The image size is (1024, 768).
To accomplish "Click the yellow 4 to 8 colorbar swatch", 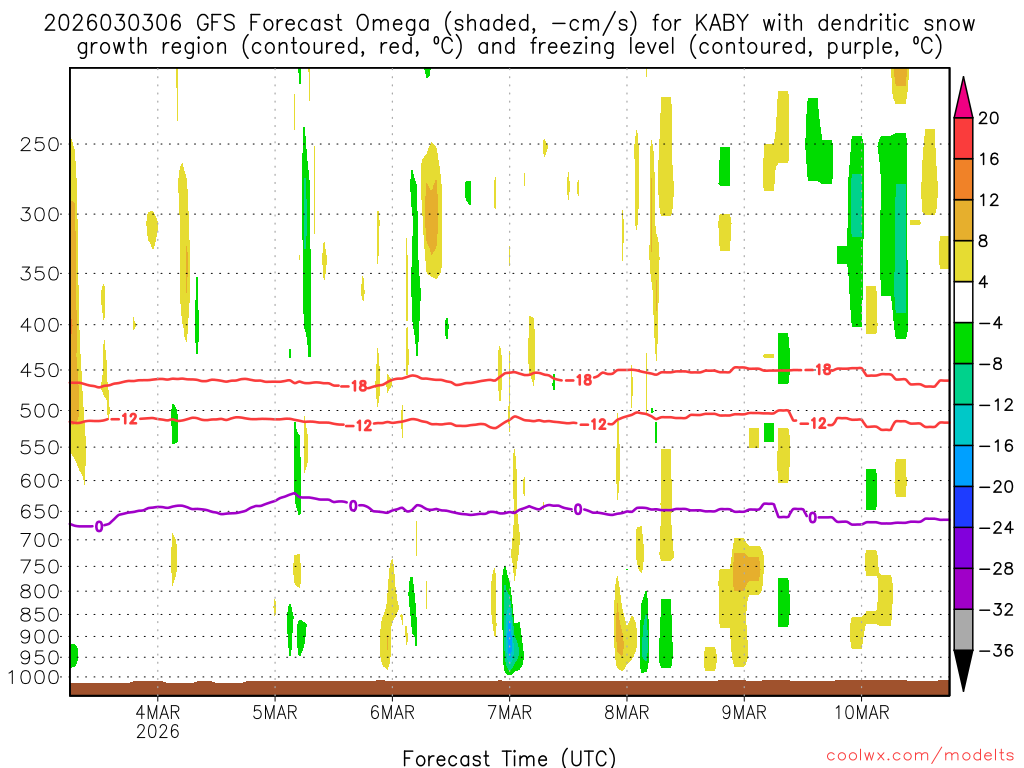I will pos(963,262).
